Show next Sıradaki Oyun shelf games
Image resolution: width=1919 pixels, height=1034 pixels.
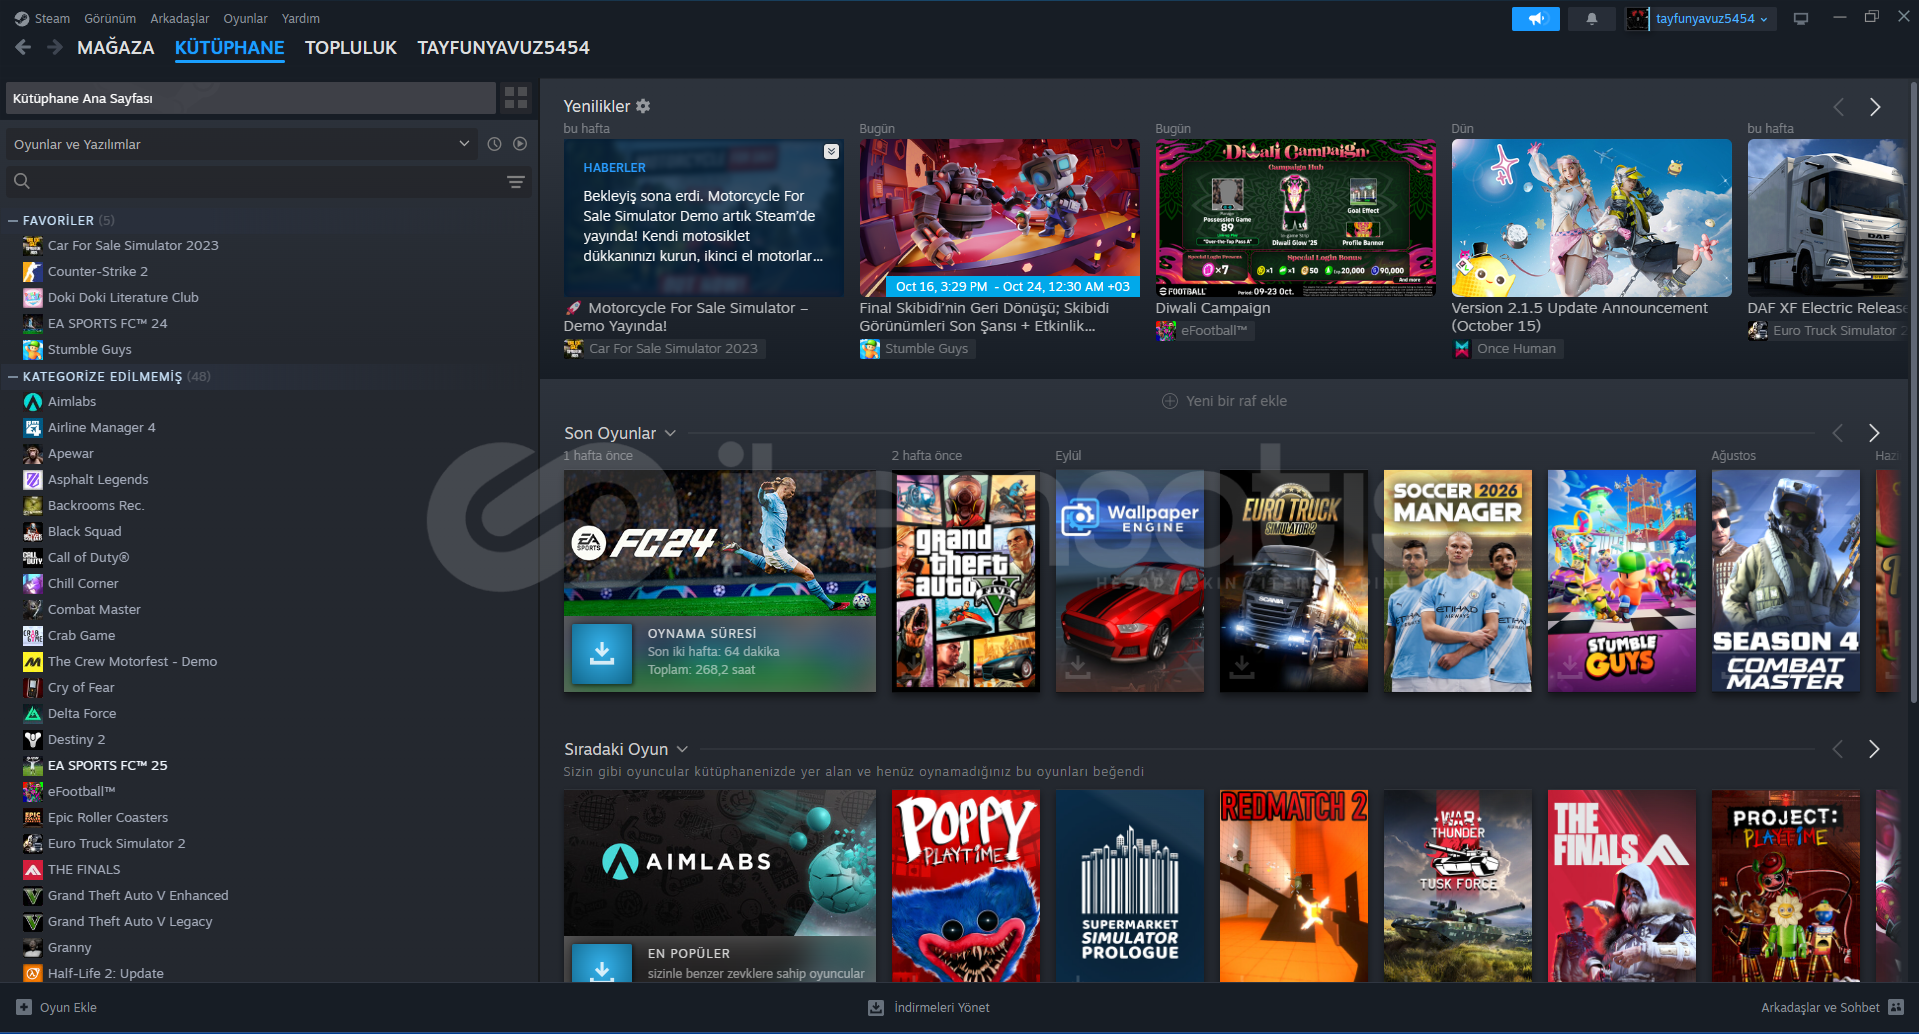tap(1874, 749)
